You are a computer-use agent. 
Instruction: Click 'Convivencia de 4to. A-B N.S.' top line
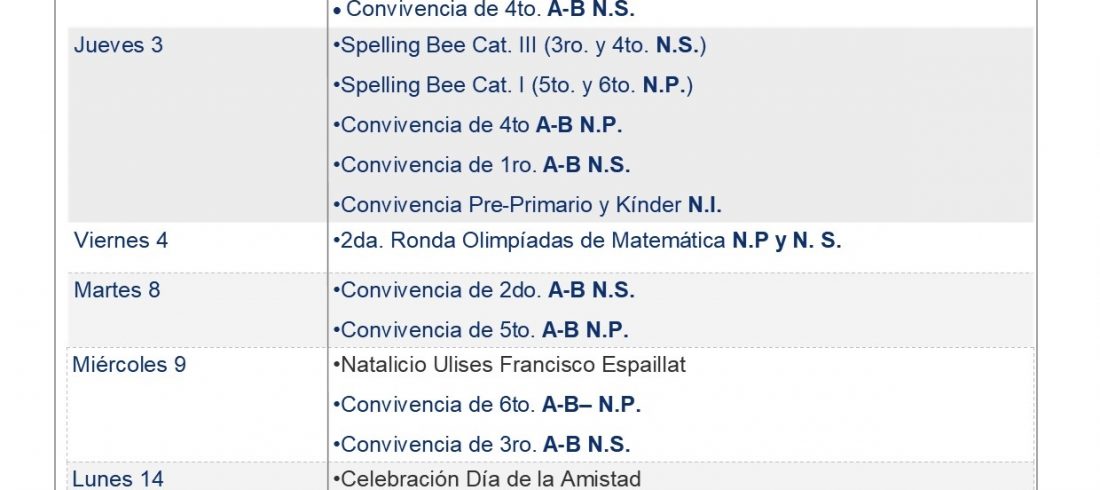[x=484, y=9]
